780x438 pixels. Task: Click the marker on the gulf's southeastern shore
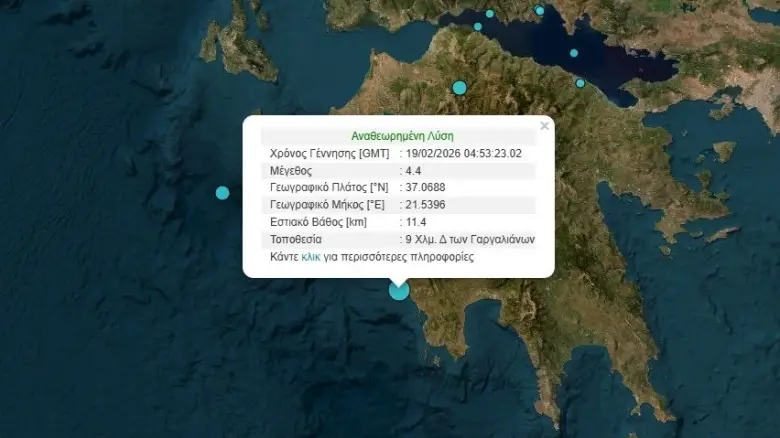pos(580,83)
